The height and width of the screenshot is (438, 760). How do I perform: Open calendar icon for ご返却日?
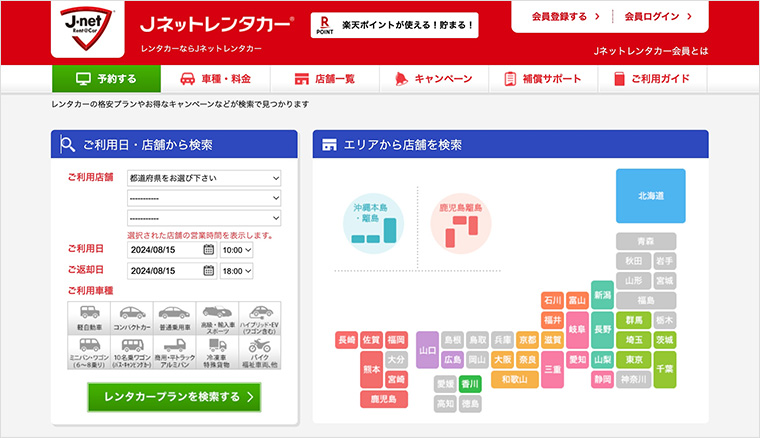point(208,270)
